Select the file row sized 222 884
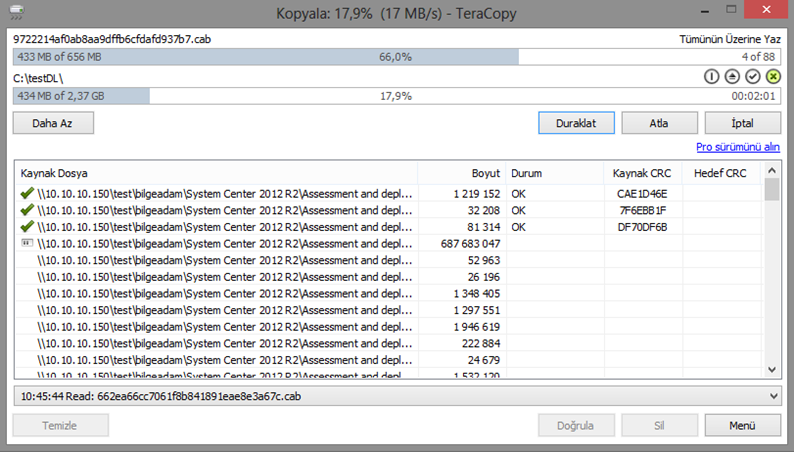The height and width of the screenshot is (452, 794). (388, 343)
